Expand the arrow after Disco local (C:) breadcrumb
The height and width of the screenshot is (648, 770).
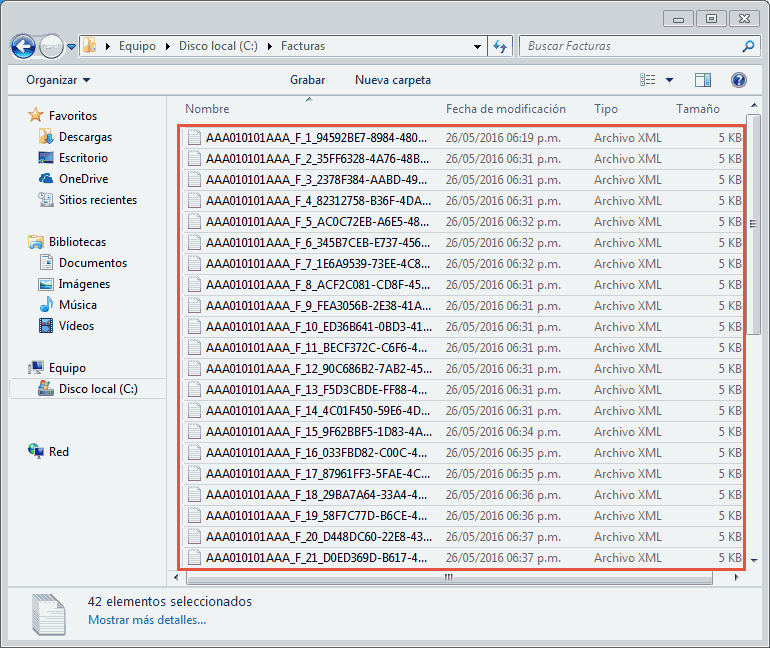pyautogui.click(x=270, y=46)
